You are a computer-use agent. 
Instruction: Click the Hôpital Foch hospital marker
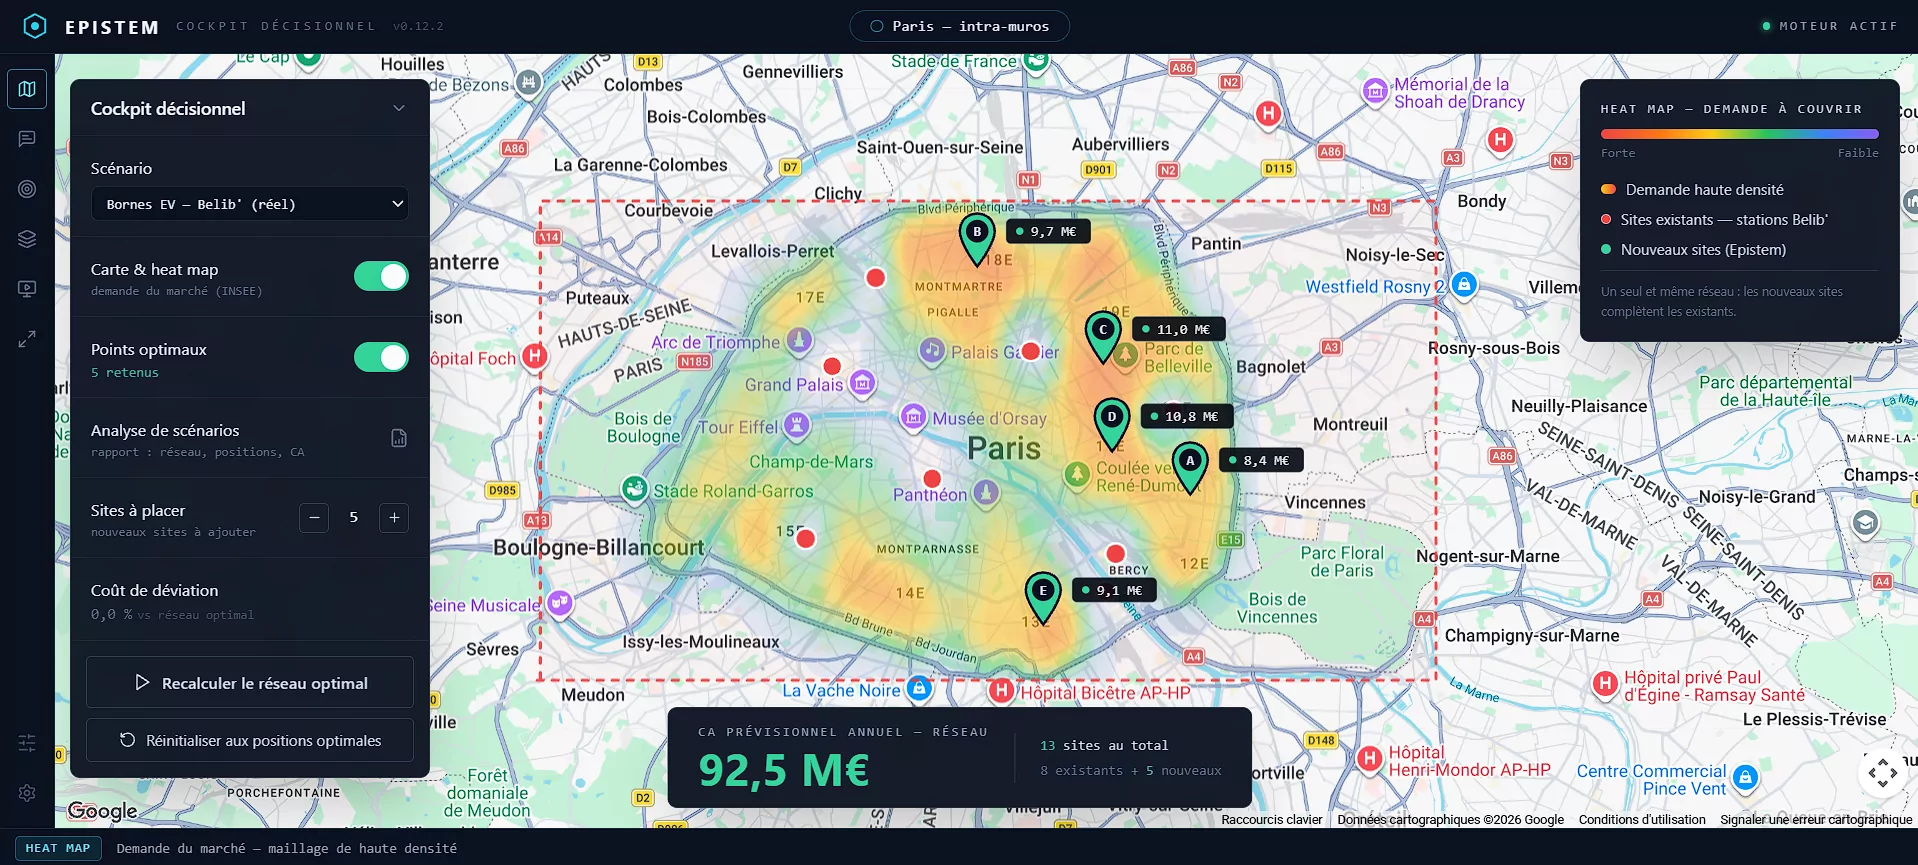[535, 356]
